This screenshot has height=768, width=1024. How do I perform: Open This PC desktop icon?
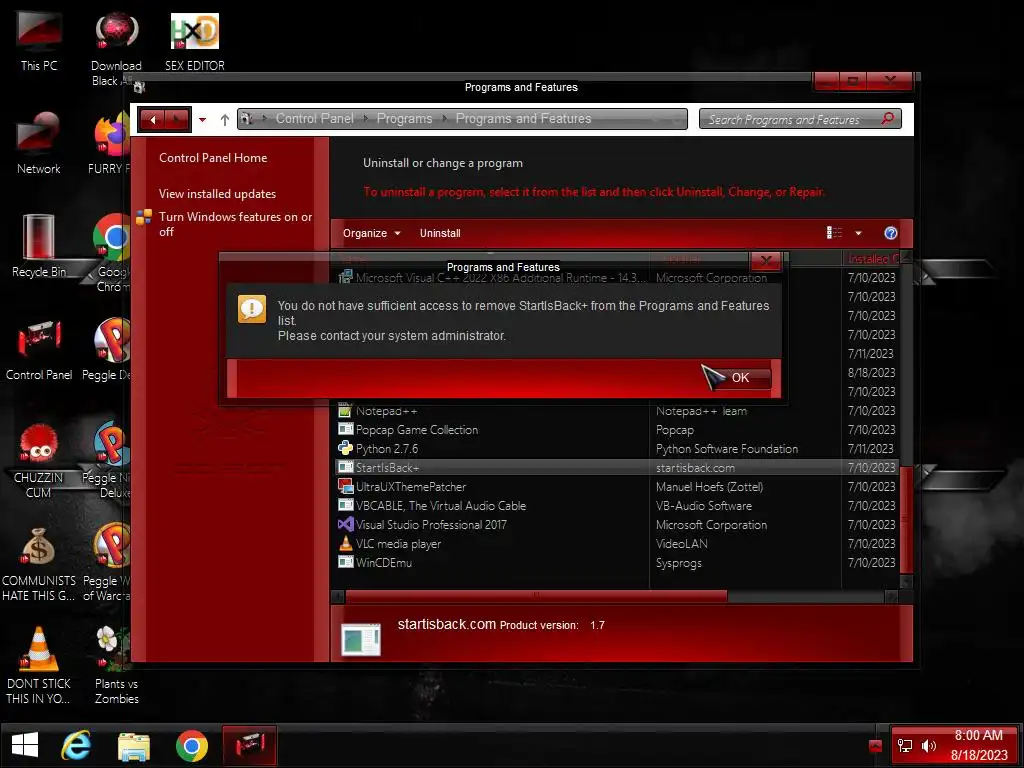[39, 41]
